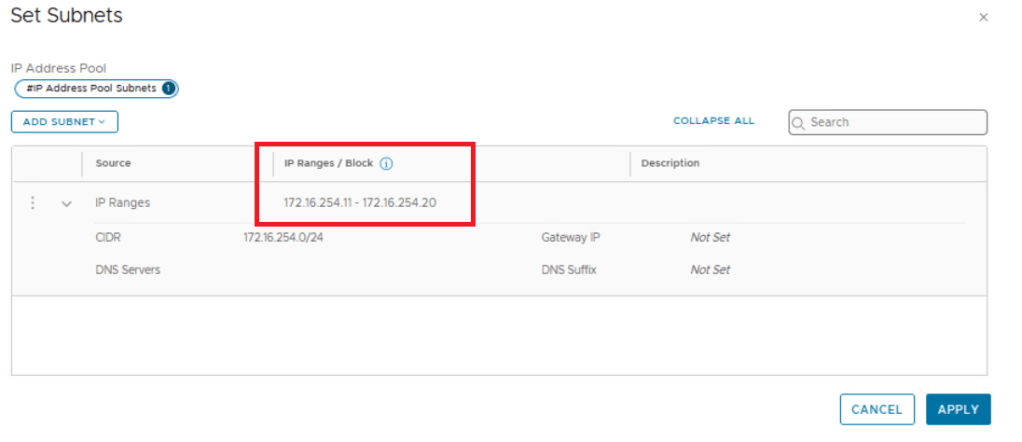Click the IP Ranges / Block column header

coord(327,163)
